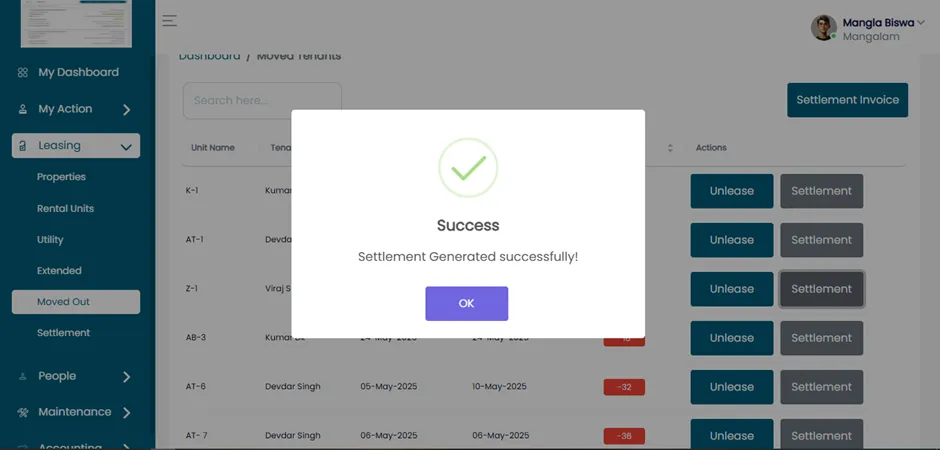940x450 pixels.
Task: Open the Rental Units menu item
Action: [65, 209]
